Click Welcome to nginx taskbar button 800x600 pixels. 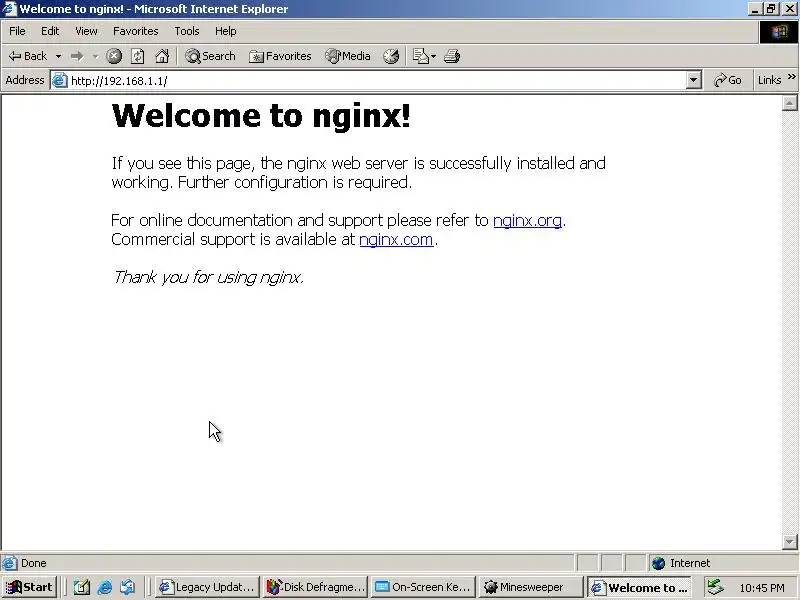(x=639, y=587)
